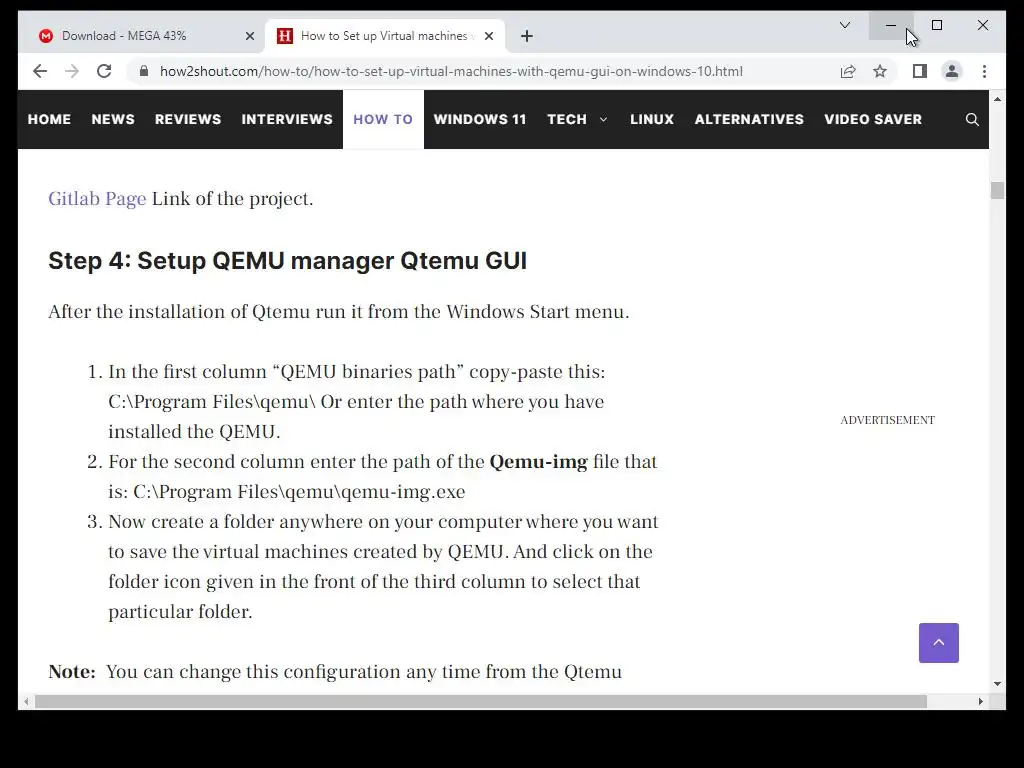Bookmark this page with star icon
Screen dimensions: 1024x768
pyautogui.click(x=880, y=71)
